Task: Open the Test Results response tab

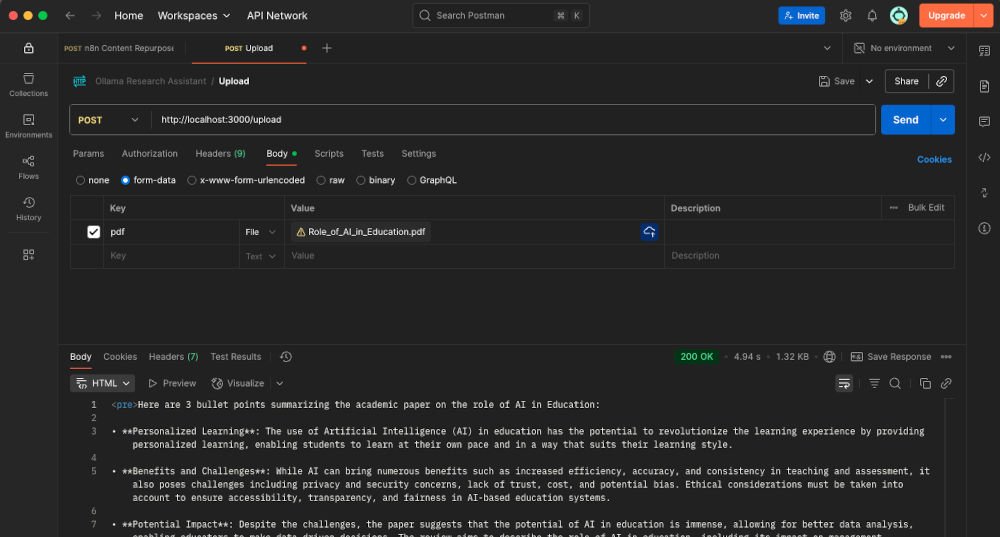Action: tap(236, 357)
